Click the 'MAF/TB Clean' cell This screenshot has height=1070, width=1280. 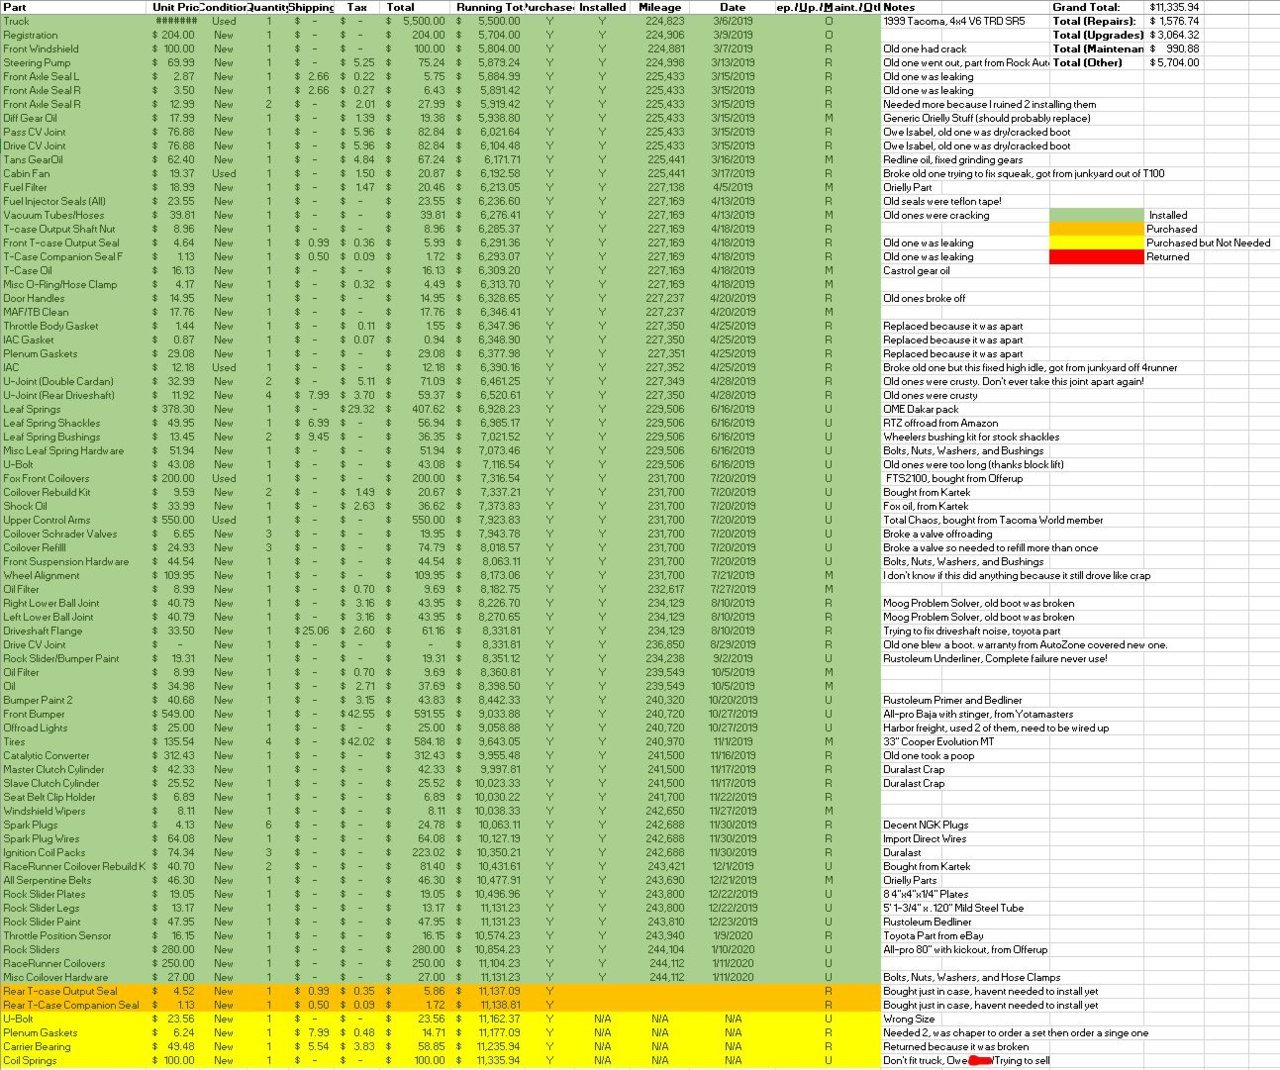(75, 312)
